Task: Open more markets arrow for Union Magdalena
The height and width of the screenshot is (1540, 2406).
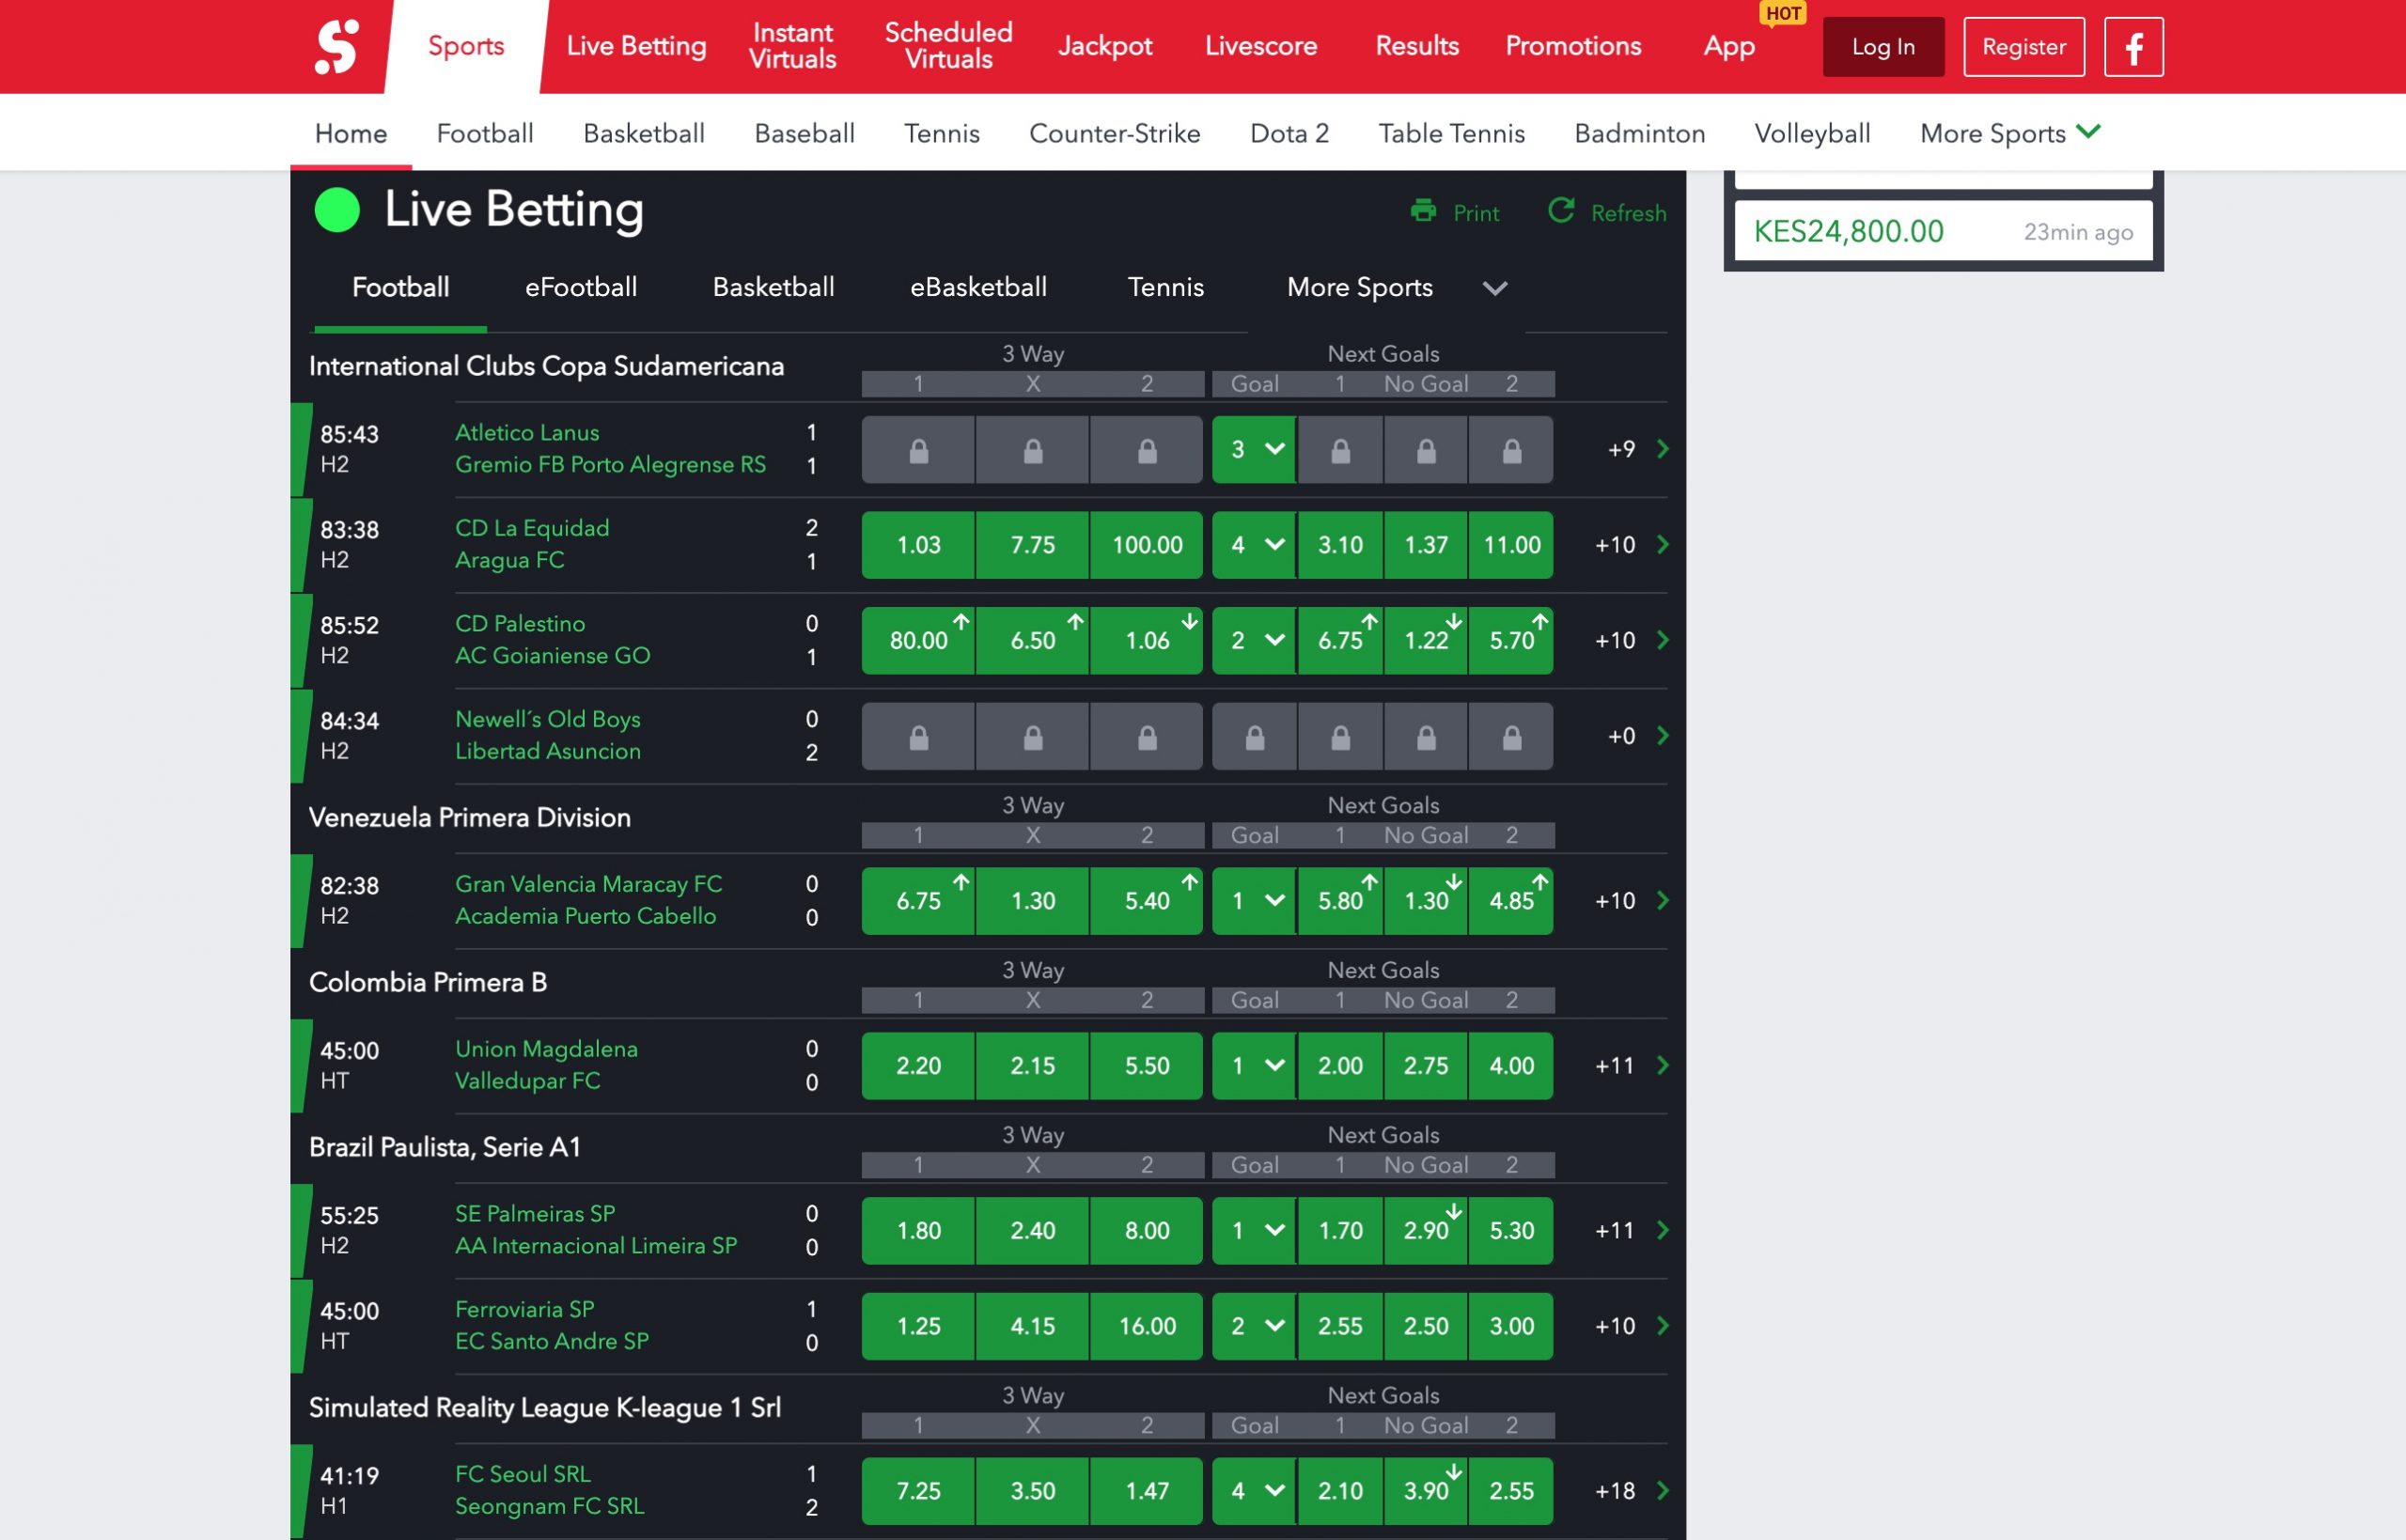Action: click(1663, 1066)
